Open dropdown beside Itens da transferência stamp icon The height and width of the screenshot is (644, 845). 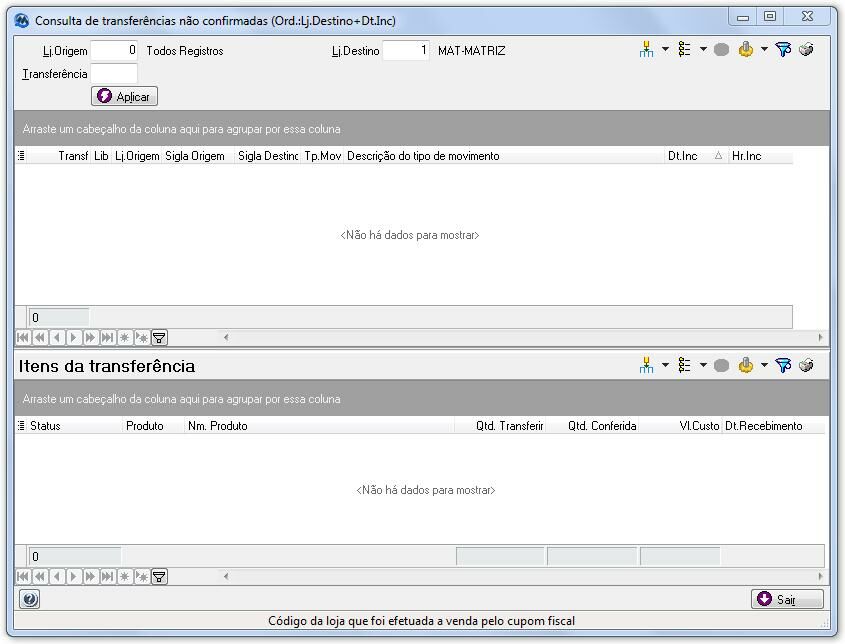764,365
